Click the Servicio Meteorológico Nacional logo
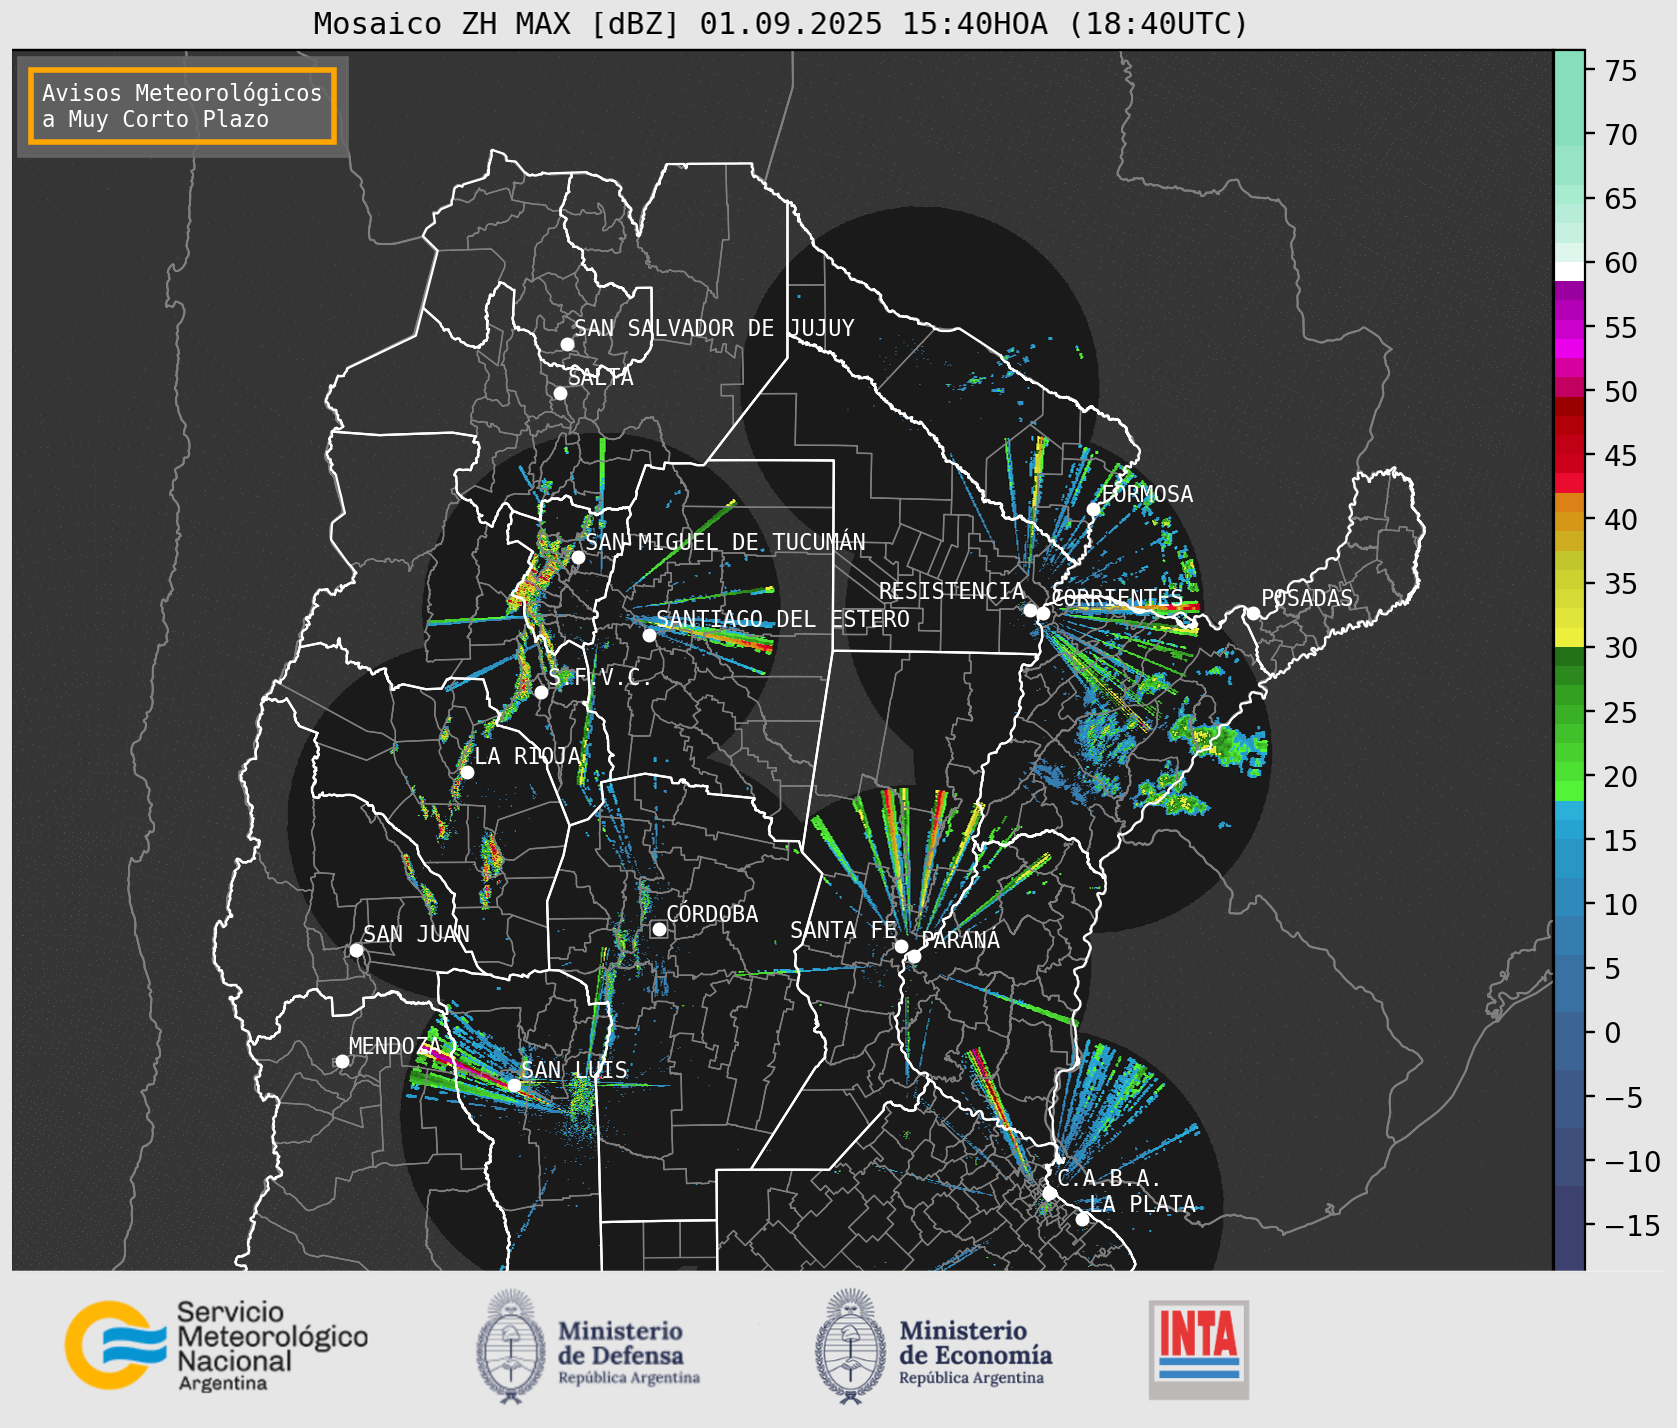 [x=217, y=1345]
